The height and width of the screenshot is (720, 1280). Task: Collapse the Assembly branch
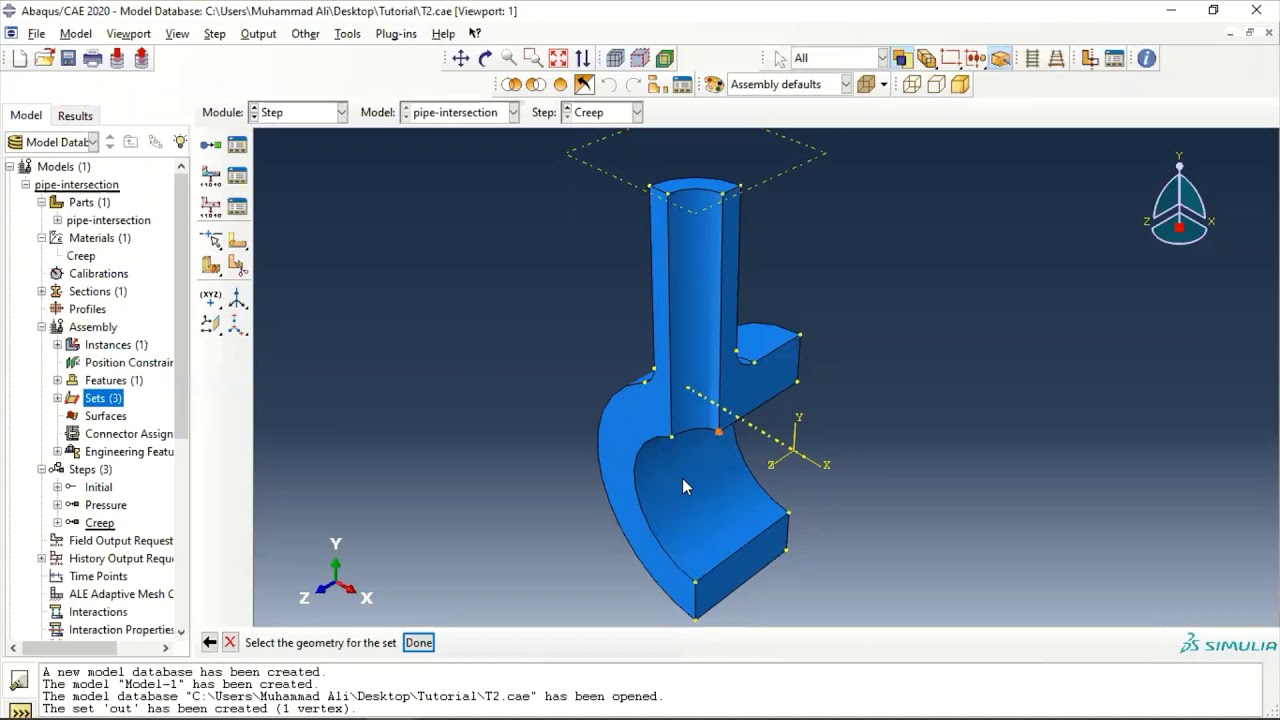(42, 326)
